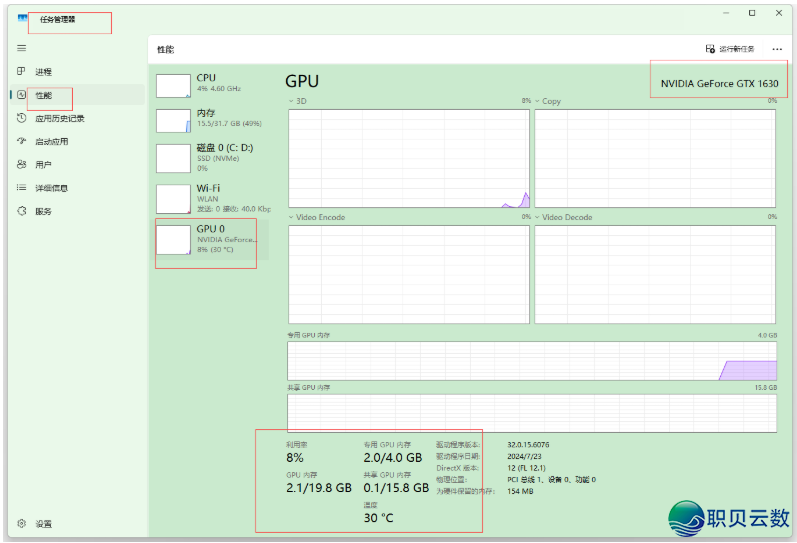The width and height of the screenshot is (797, 543).
Task: Click the 8% utilization value
Action: [x=295, y=458]
